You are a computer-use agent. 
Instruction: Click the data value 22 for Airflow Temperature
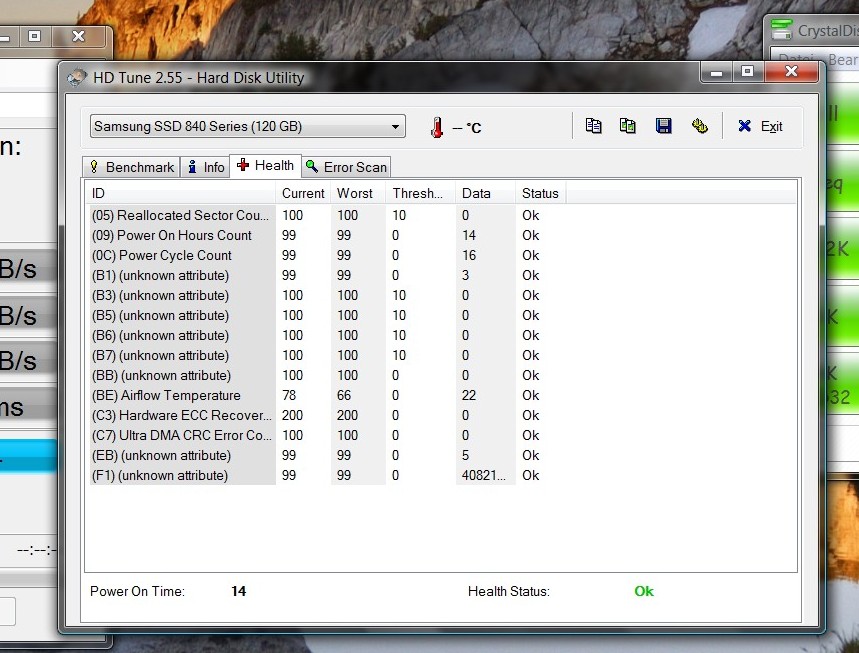tap(469, 396)
